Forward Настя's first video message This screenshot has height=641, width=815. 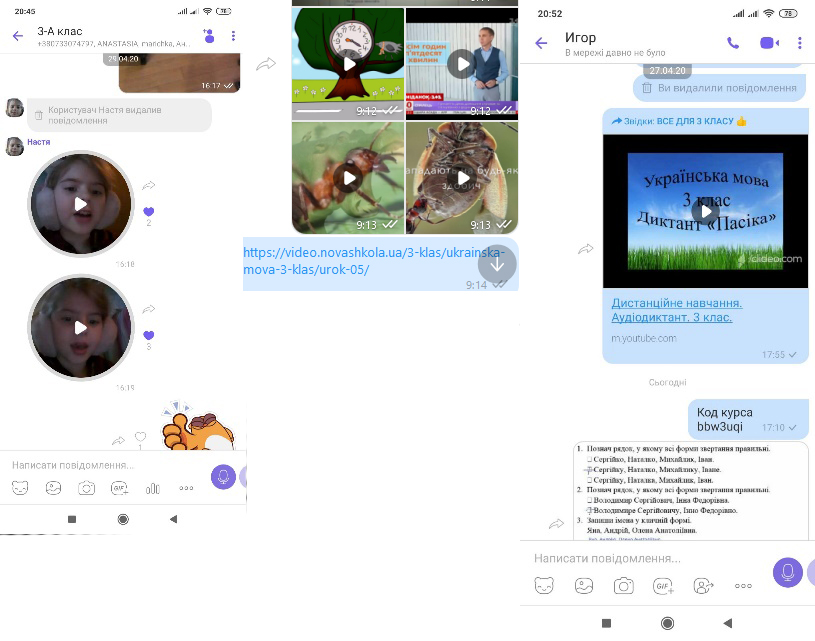click(x=149, y=185)
